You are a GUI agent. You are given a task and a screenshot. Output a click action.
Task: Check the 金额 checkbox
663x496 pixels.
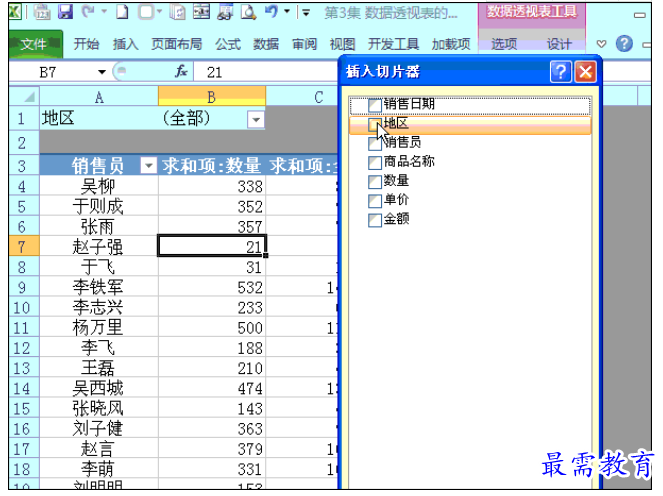pyautogui.click(x=375, y=220)
